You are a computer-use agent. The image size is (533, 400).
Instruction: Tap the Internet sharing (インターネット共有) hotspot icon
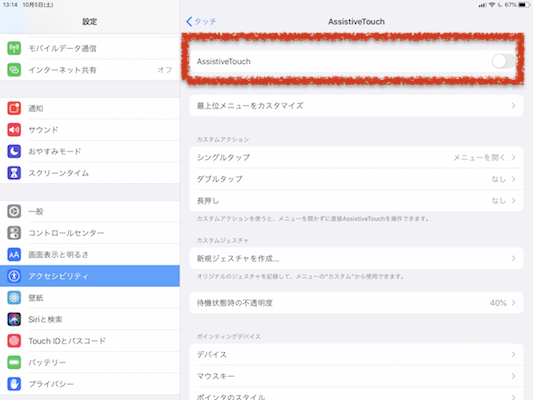[14, 70]
